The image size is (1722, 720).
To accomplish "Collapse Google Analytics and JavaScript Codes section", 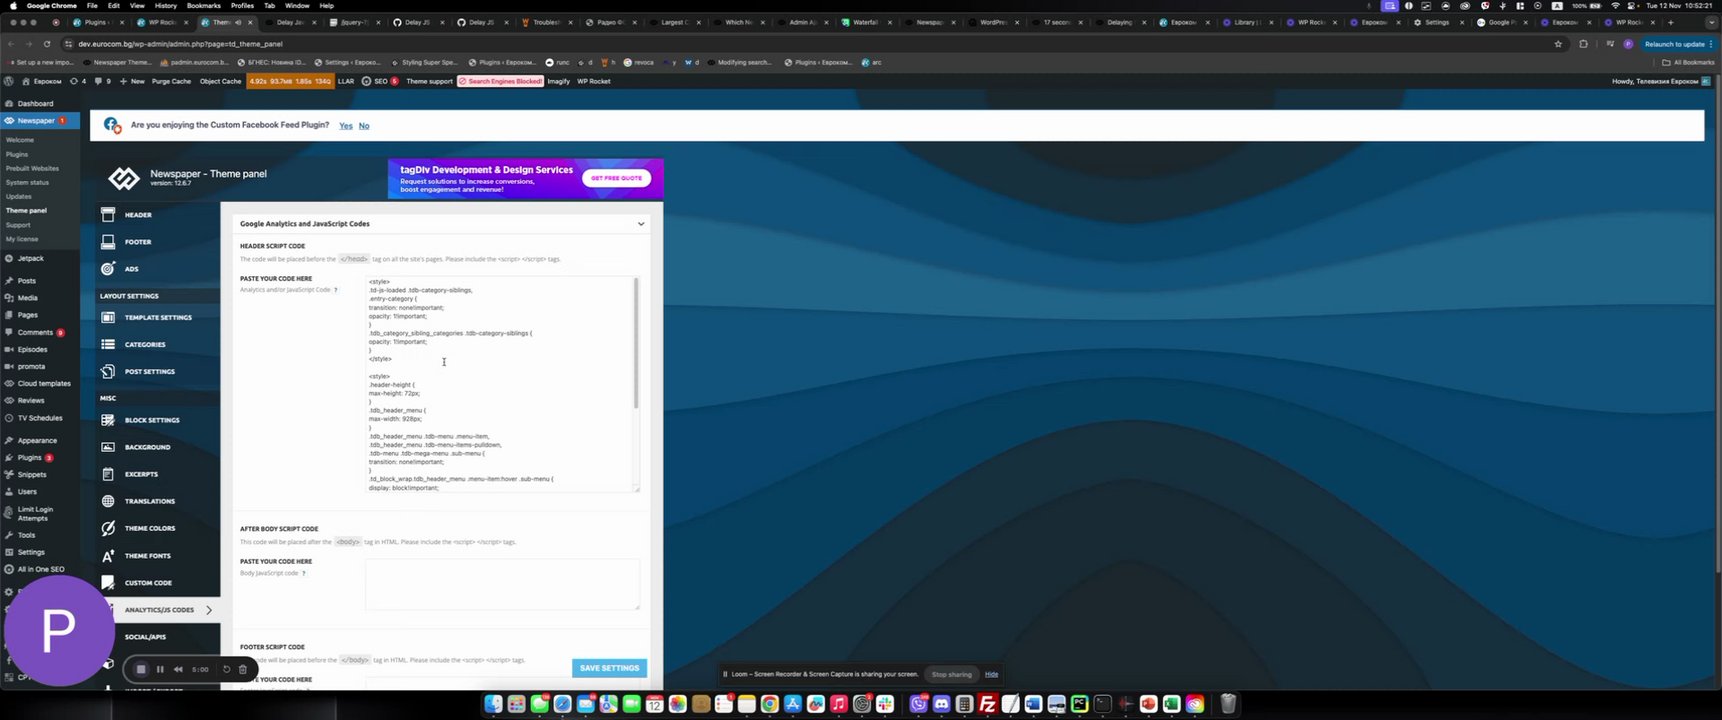I will [x=641, y=224].
